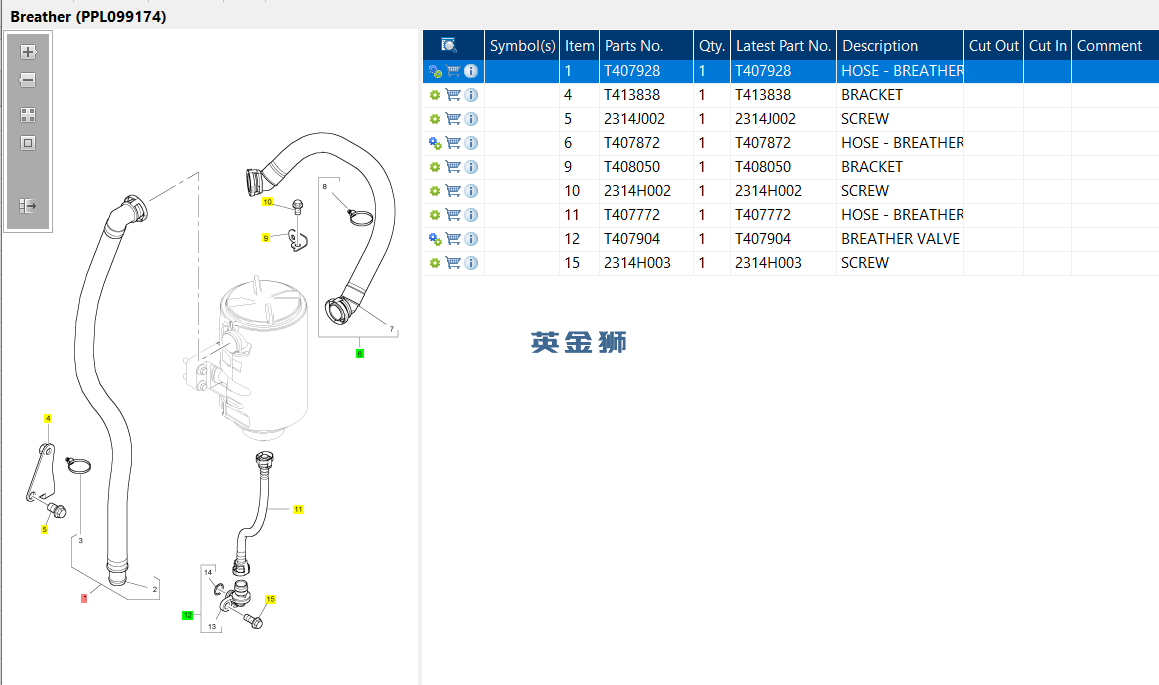The width and height of the screenshot is (1159, 685).
Task: Select green callout 12 in diagram
Action: click(188, 615)
